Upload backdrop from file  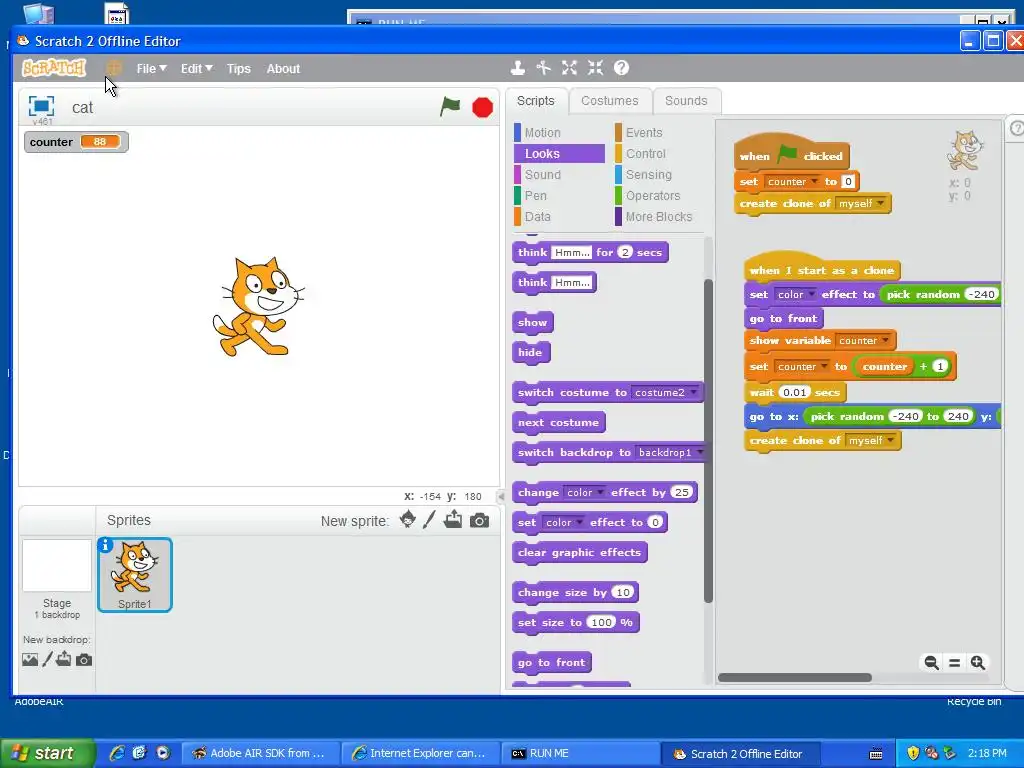point(63,659)
